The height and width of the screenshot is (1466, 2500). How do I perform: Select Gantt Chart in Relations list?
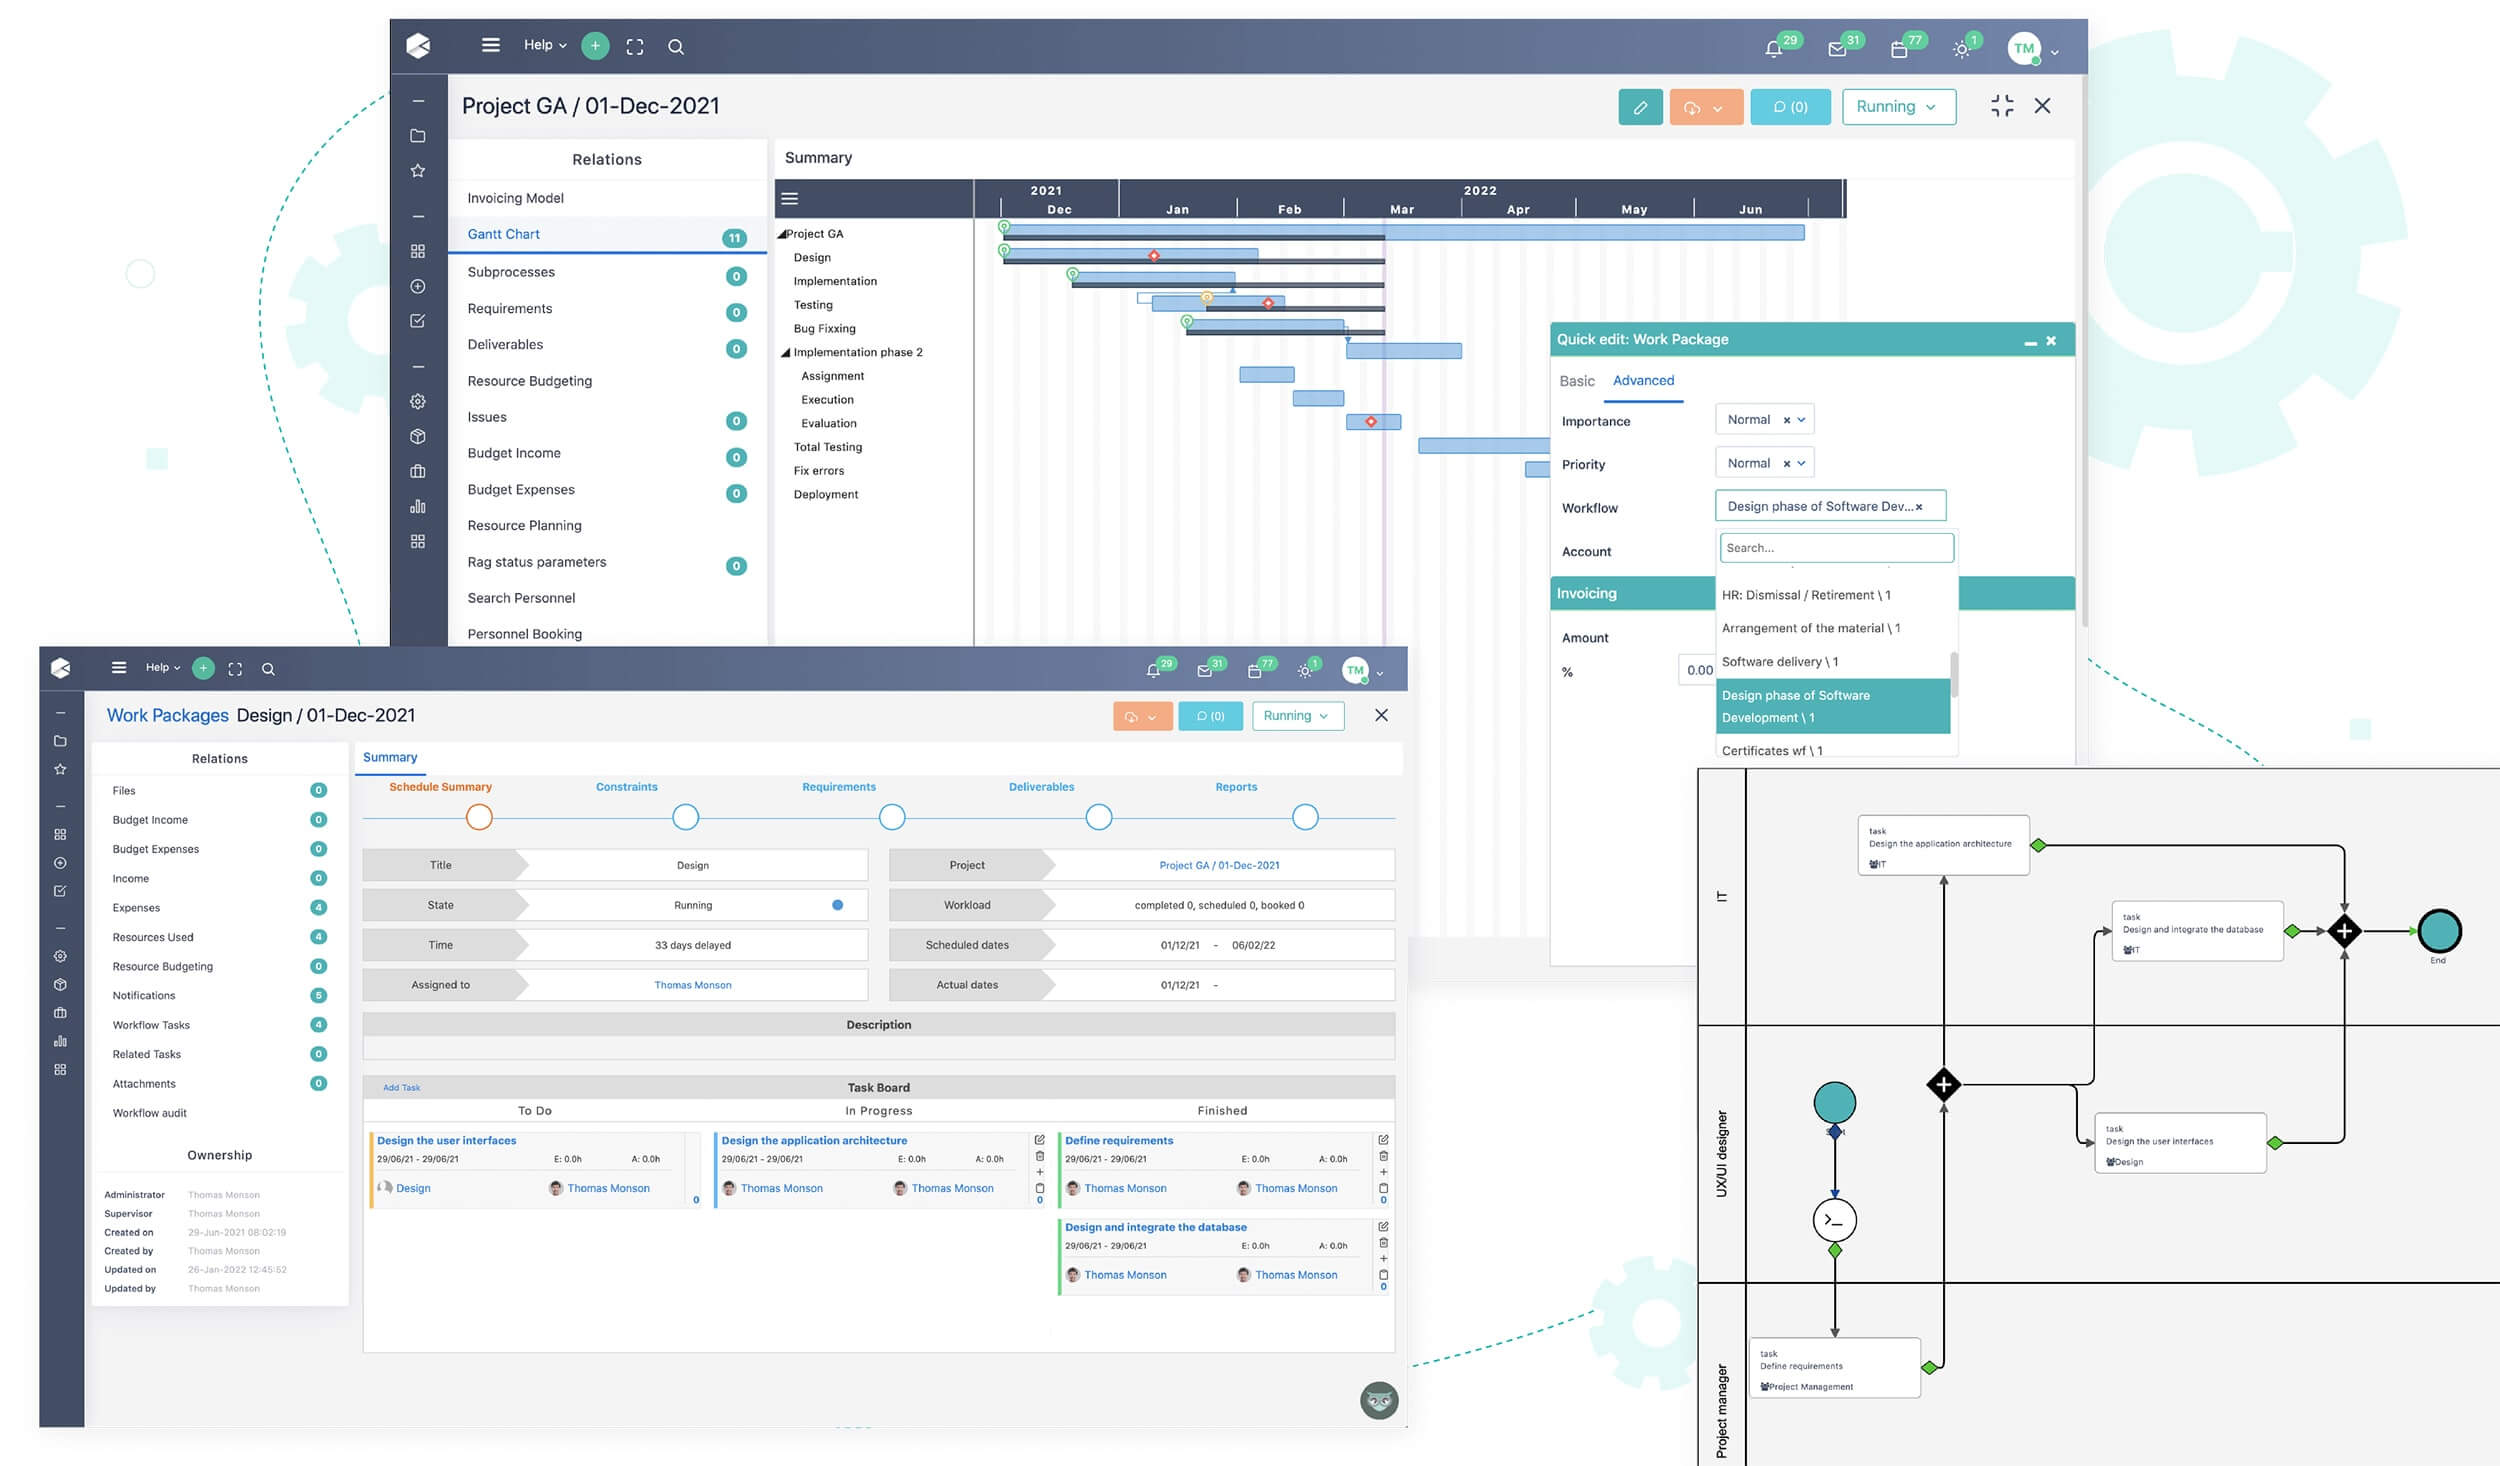(x=504, y=234)
